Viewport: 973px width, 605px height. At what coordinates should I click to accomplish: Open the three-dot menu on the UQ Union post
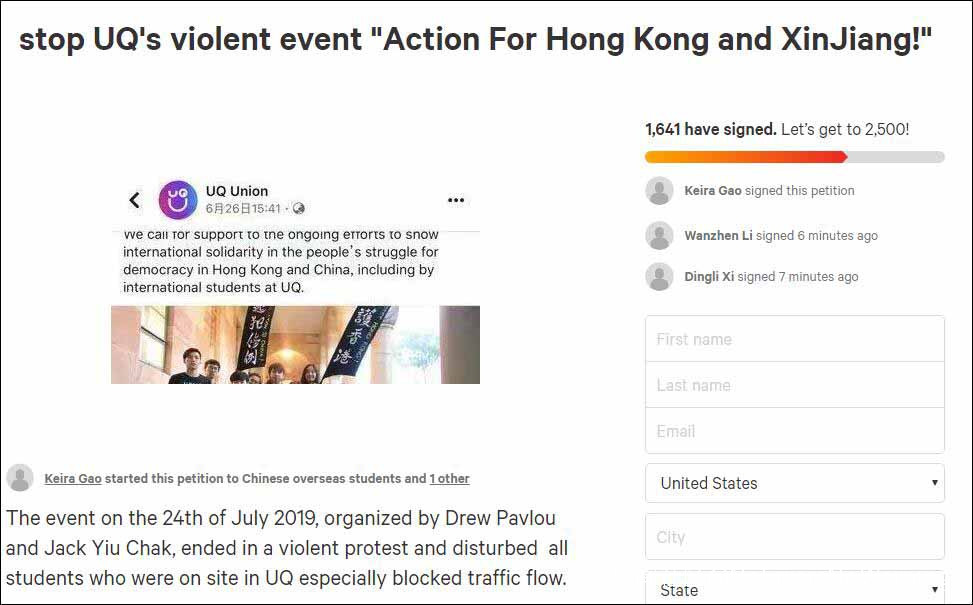coord(456,200)
